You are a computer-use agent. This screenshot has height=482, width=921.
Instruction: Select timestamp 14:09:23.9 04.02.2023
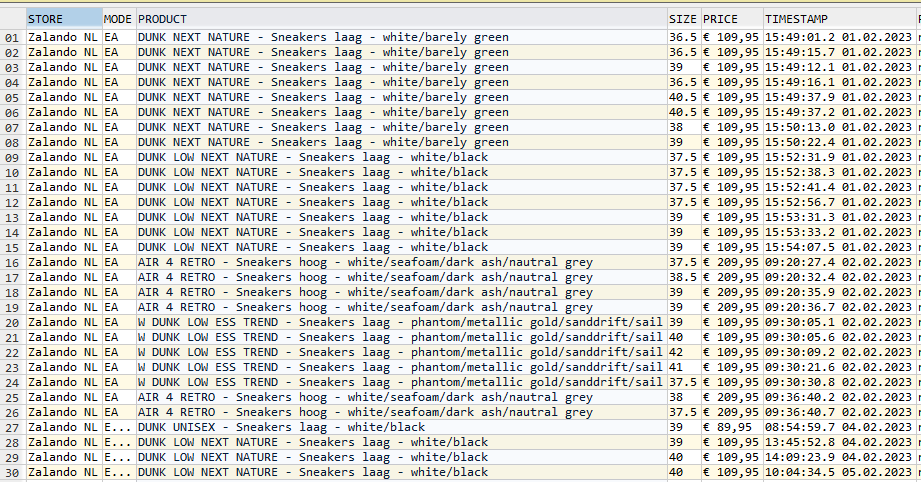pos(840,457)
